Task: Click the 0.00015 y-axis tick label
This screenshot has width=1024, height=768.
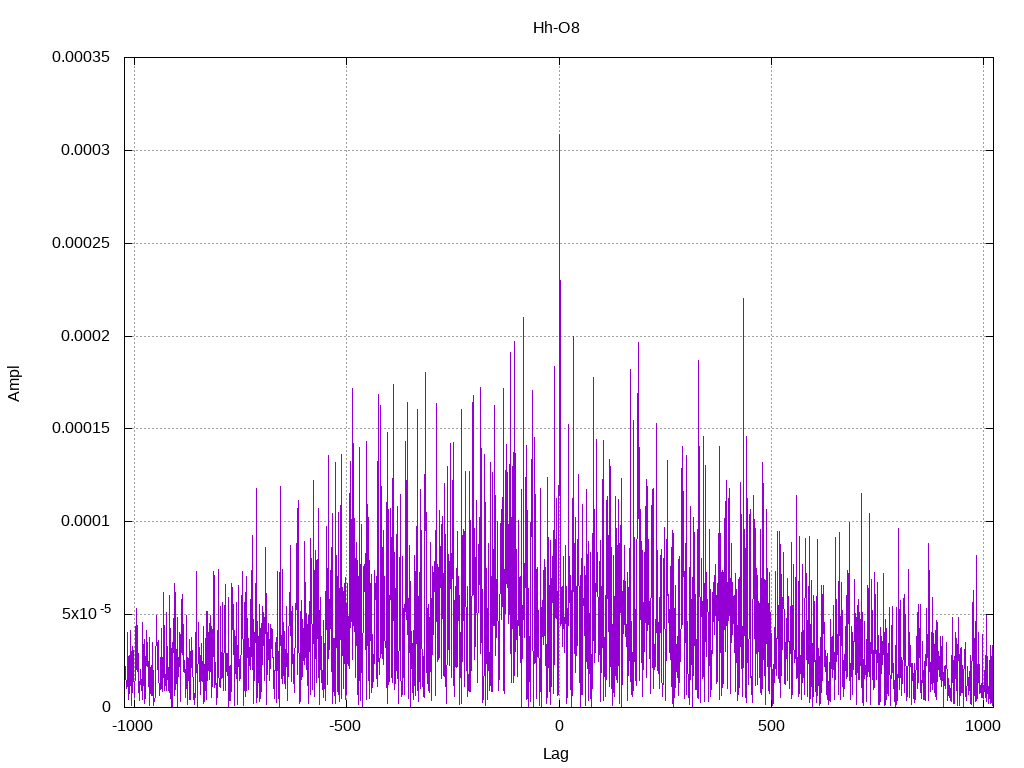Action: click(81, 428)
